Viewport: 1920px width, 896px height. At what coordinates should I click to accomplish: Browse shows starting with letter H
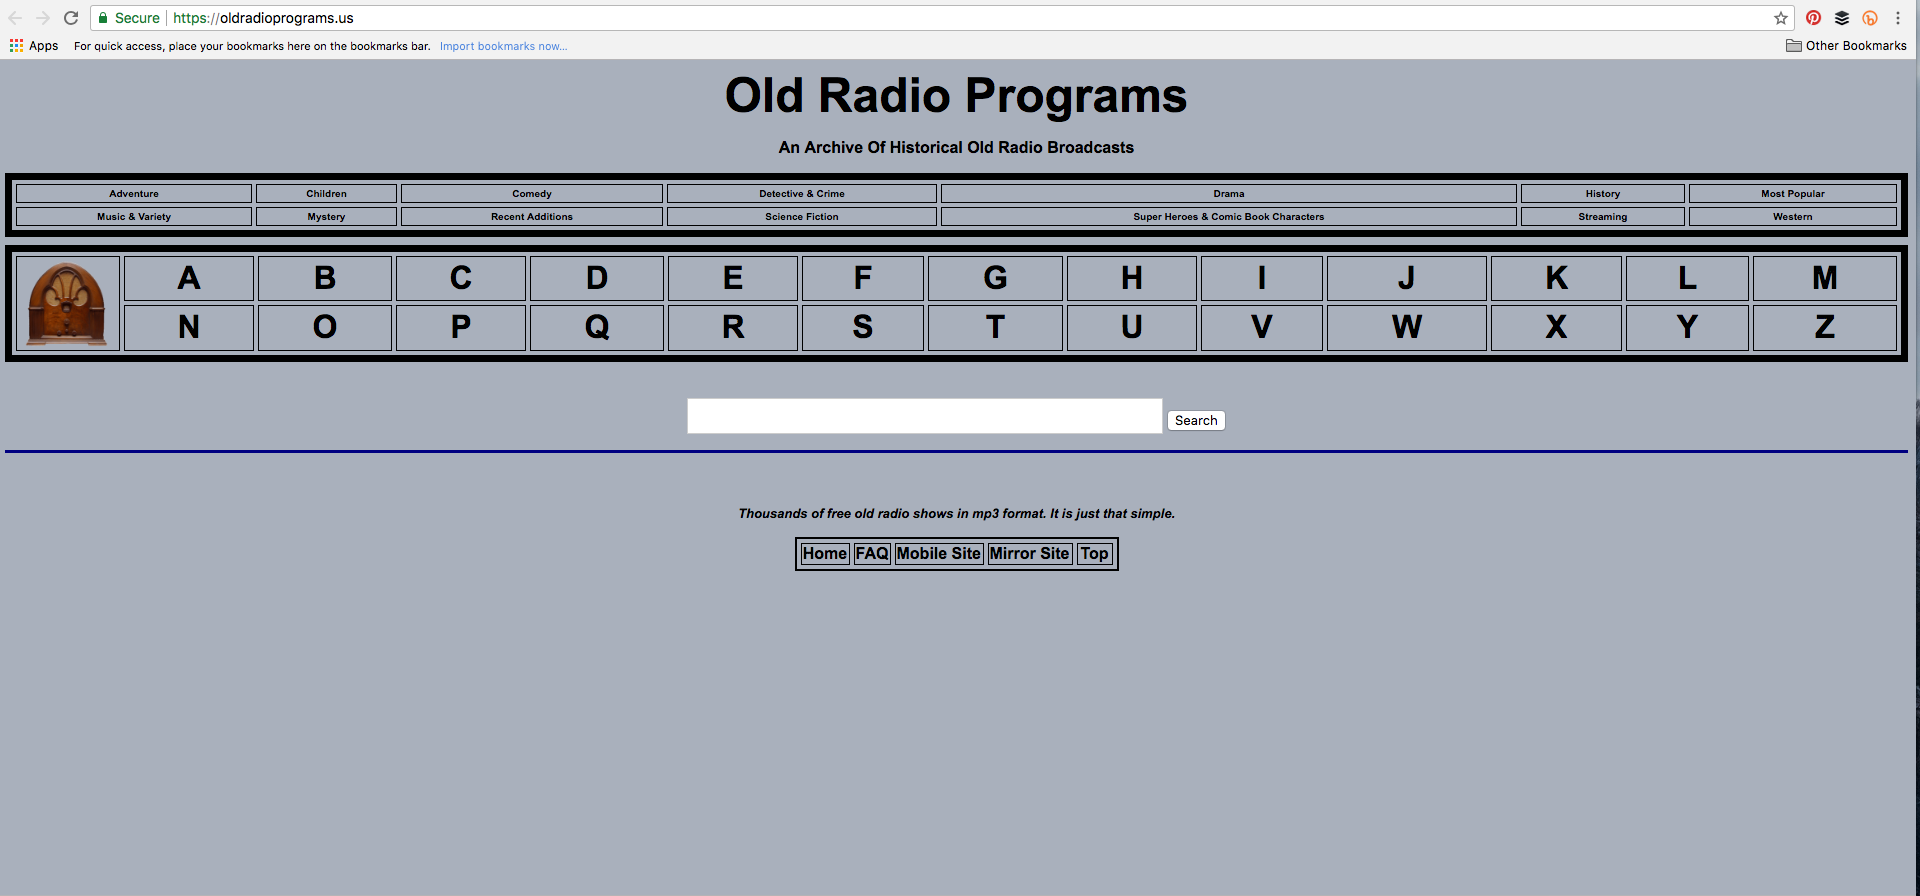[1132, 278]
